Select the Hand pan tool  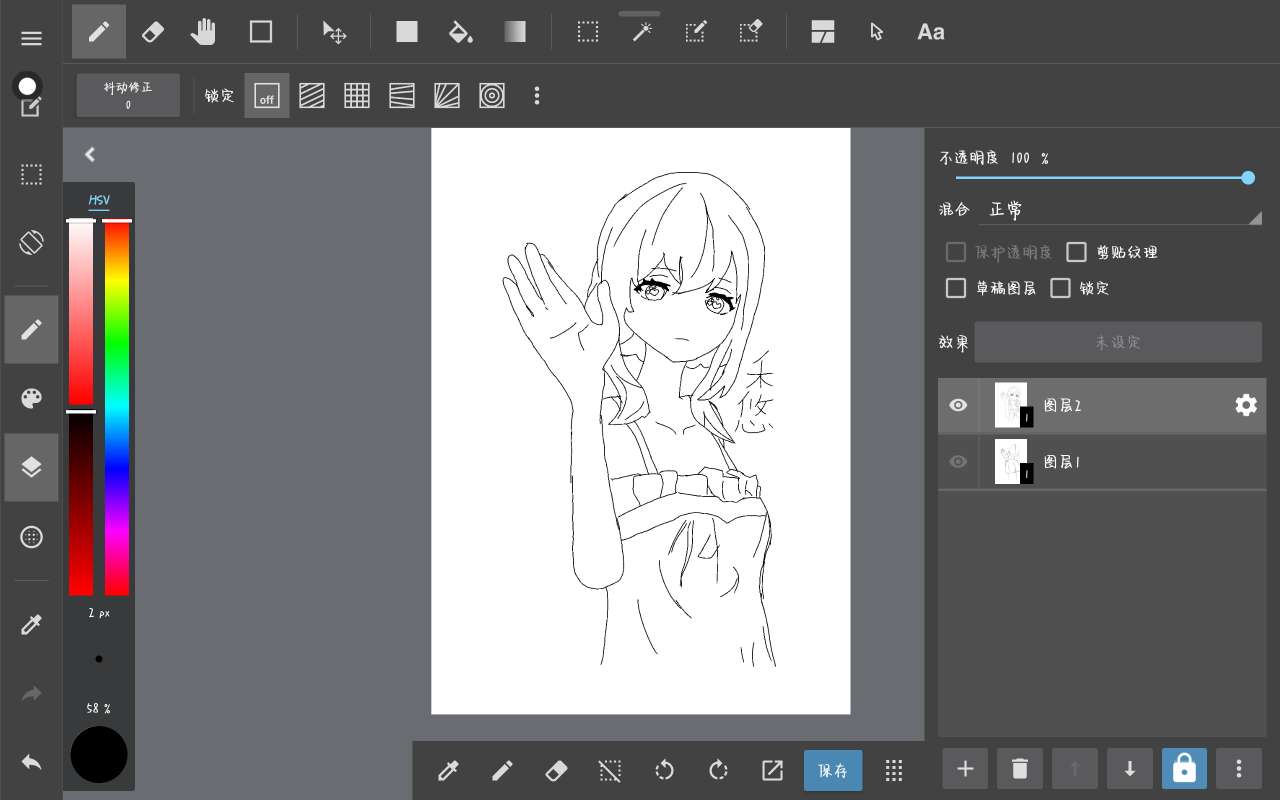[x=204, y=32]
